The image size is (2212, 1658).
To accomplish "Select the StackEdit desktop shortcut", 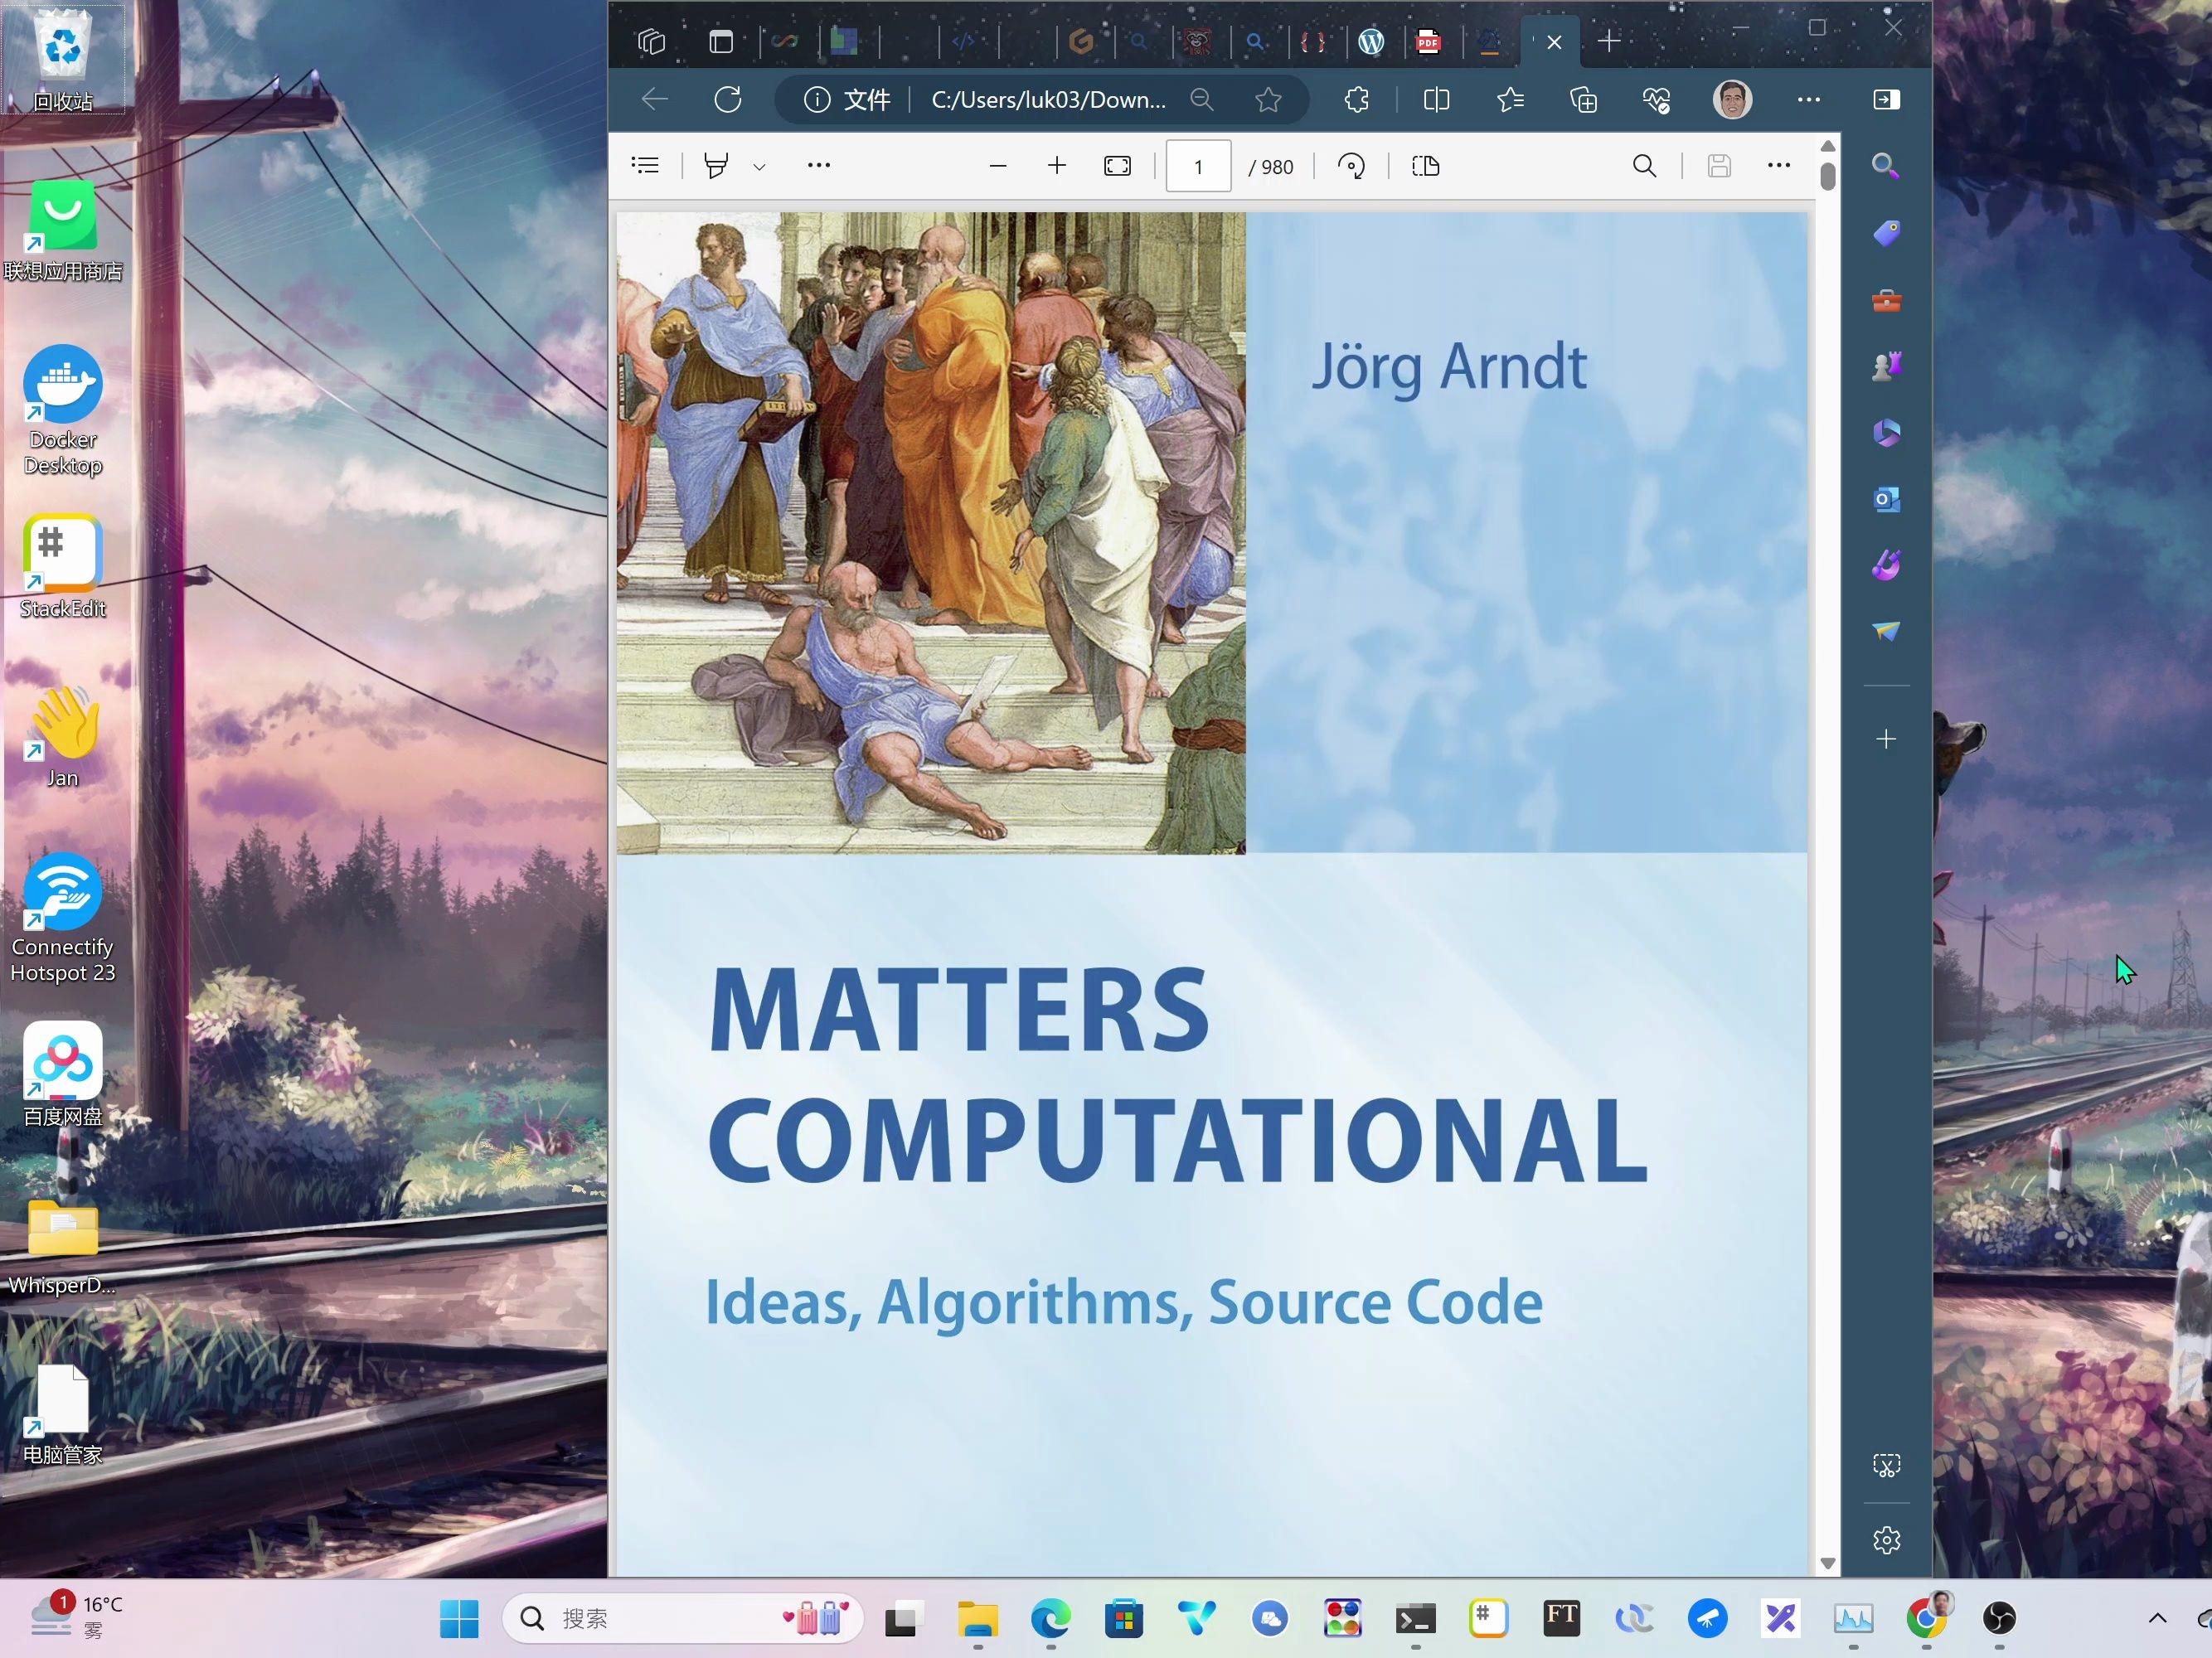I will pyautogui.click(x=63, y=567).
